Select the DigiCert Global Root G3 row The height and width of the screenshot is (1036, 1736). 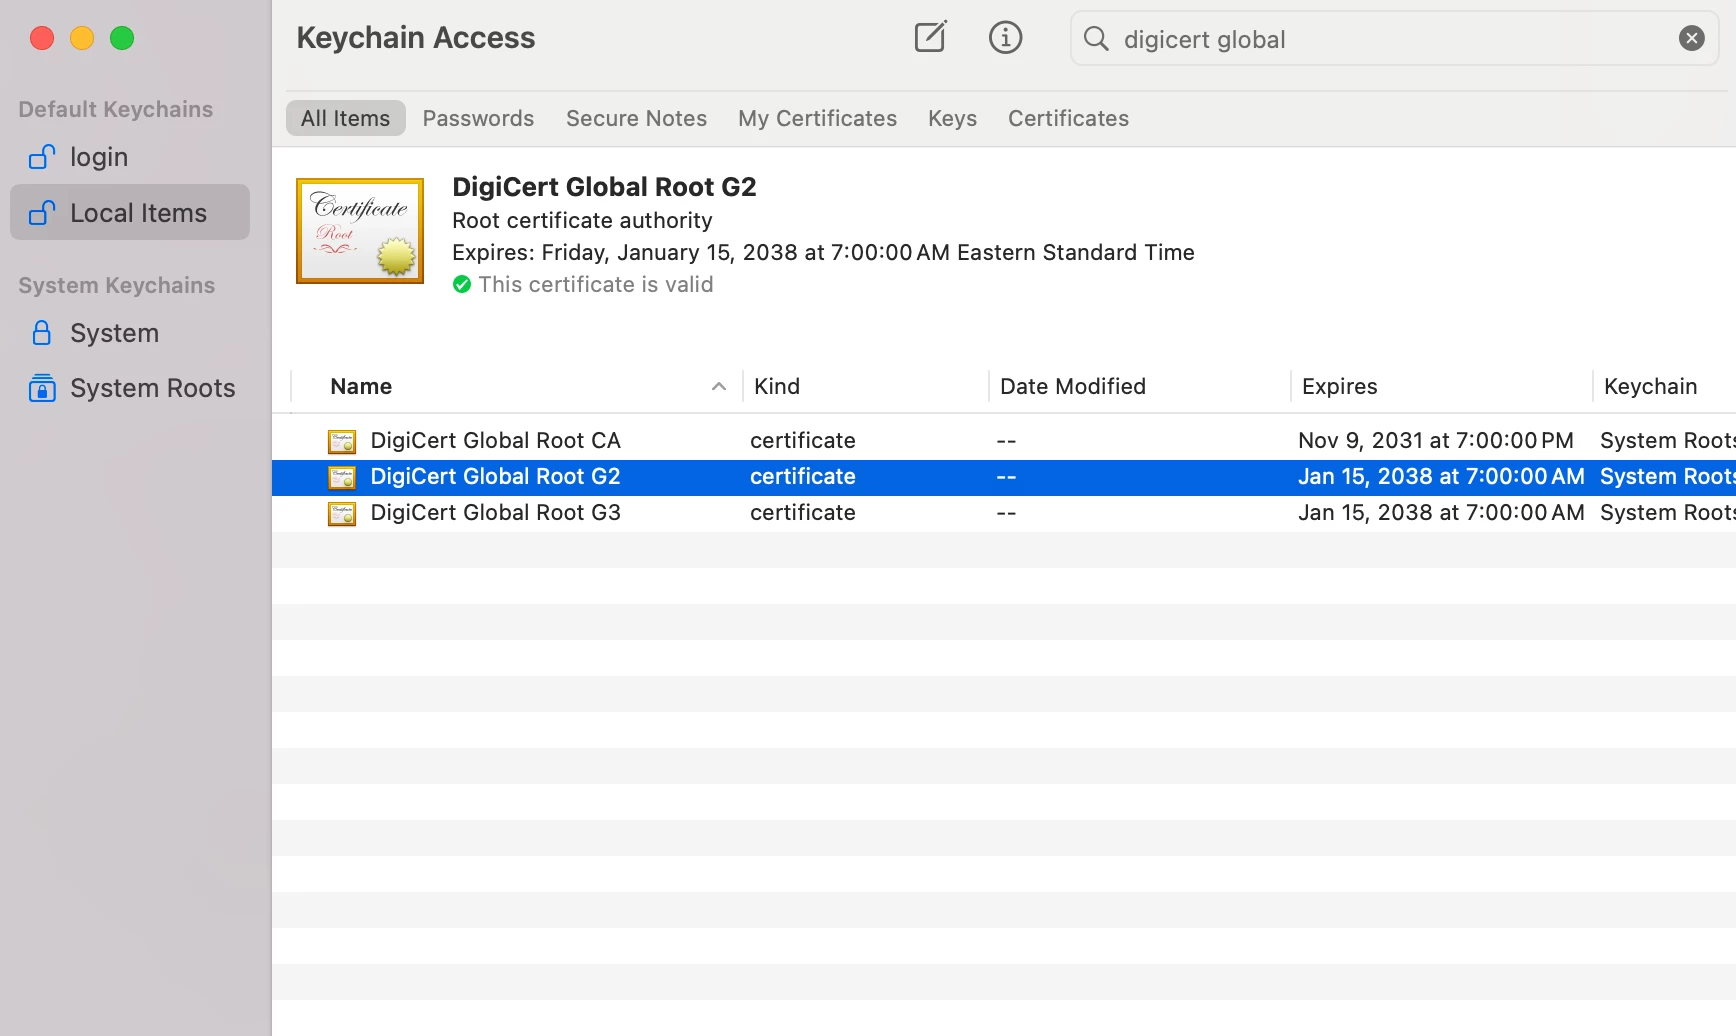[1004, 513]
